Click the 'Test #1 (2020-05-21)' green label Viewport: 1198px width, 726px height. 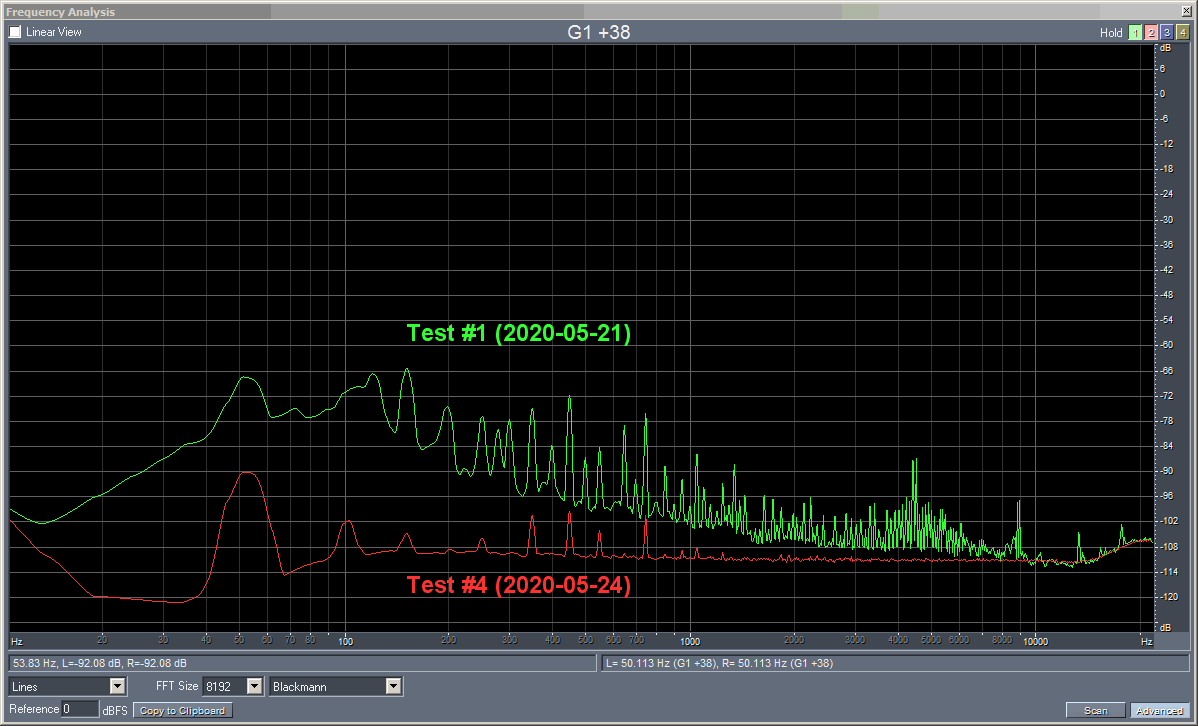tap(519, 333)
